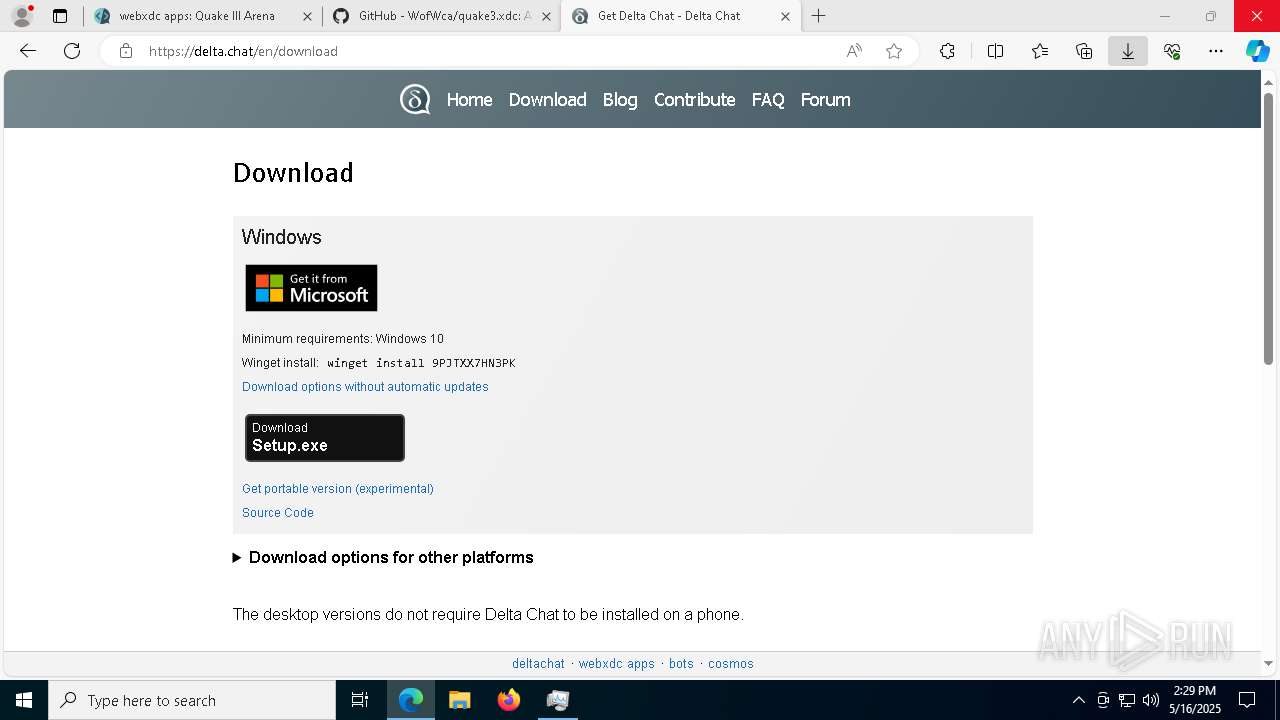Image resolution: width=1280 pixels, height=720 pixels.
Task: Open Microsoft Edge from the taskbar
Action: pyautogui.click(x=411, y=700)
